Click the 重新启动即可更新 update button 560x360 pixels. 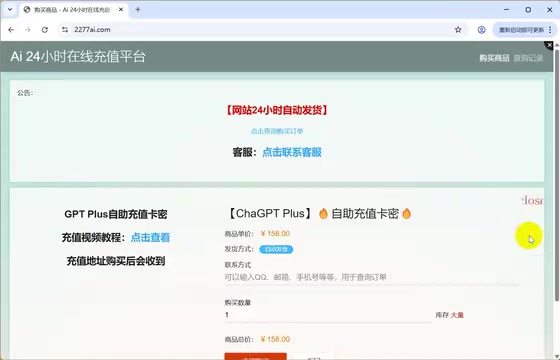coord(521,30)
